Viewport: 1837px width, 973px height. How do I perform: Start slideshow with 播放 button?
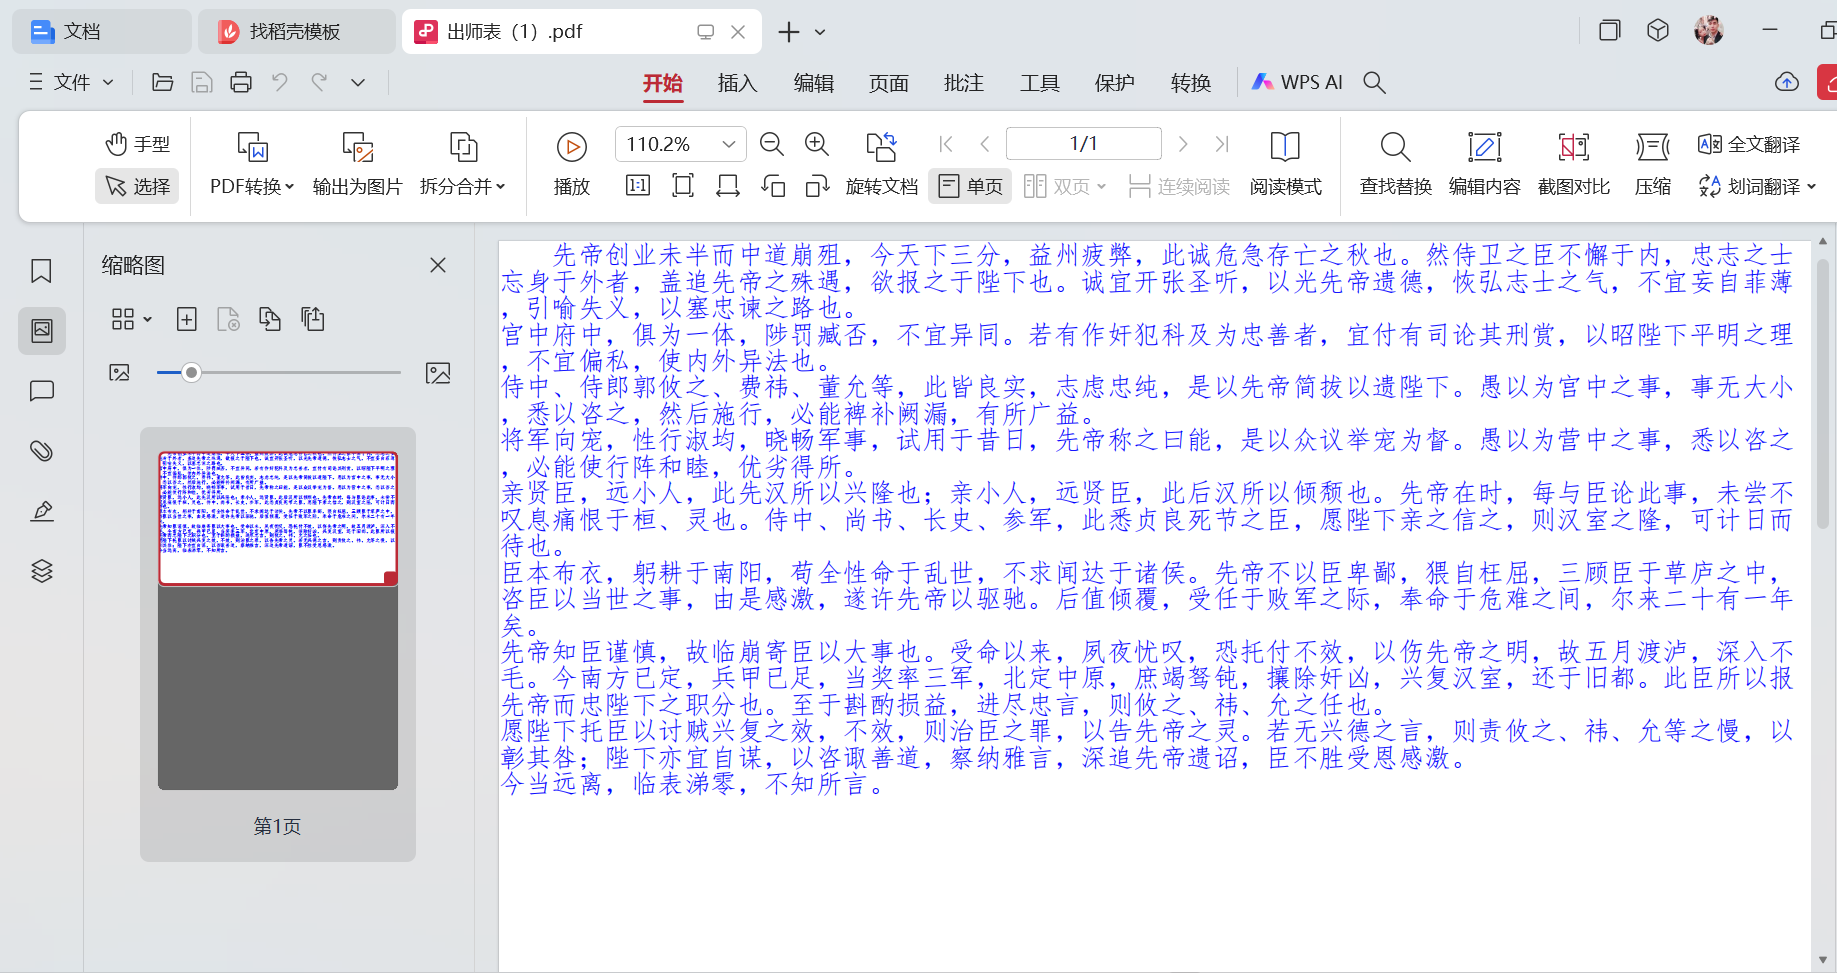572,165
